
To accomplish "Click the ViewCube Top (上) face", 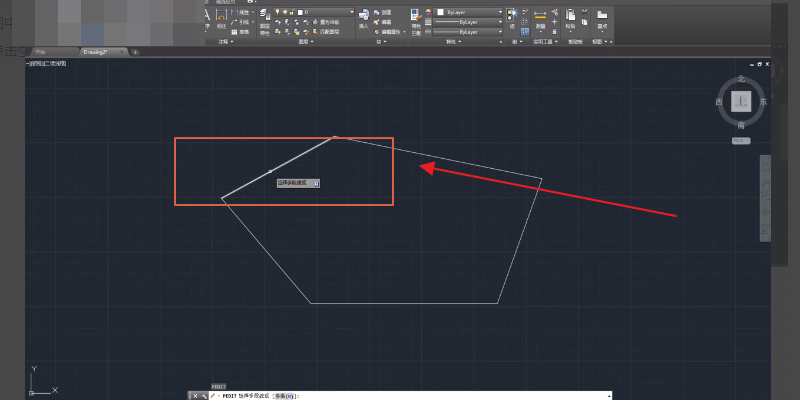I will click(741, 102).
